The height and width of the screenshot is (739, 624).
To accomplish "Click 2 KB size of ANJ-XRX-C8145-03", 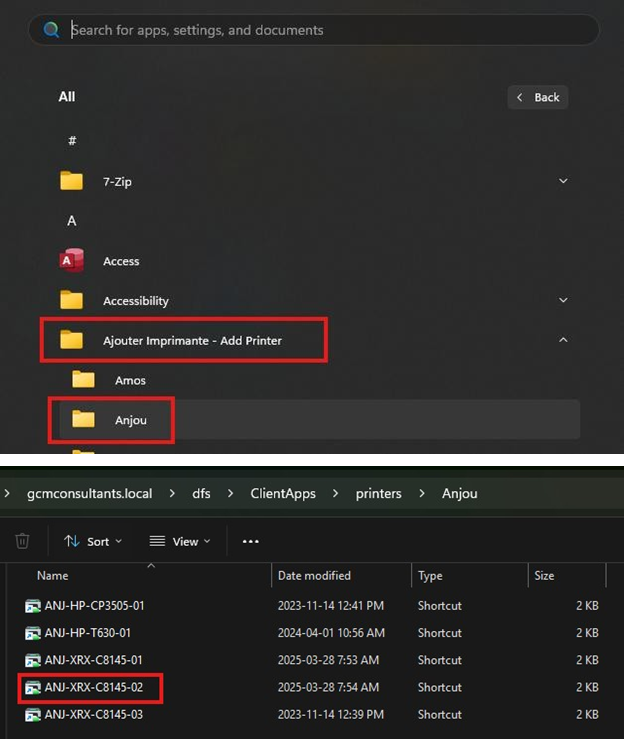I will click(x=587, y=714).
